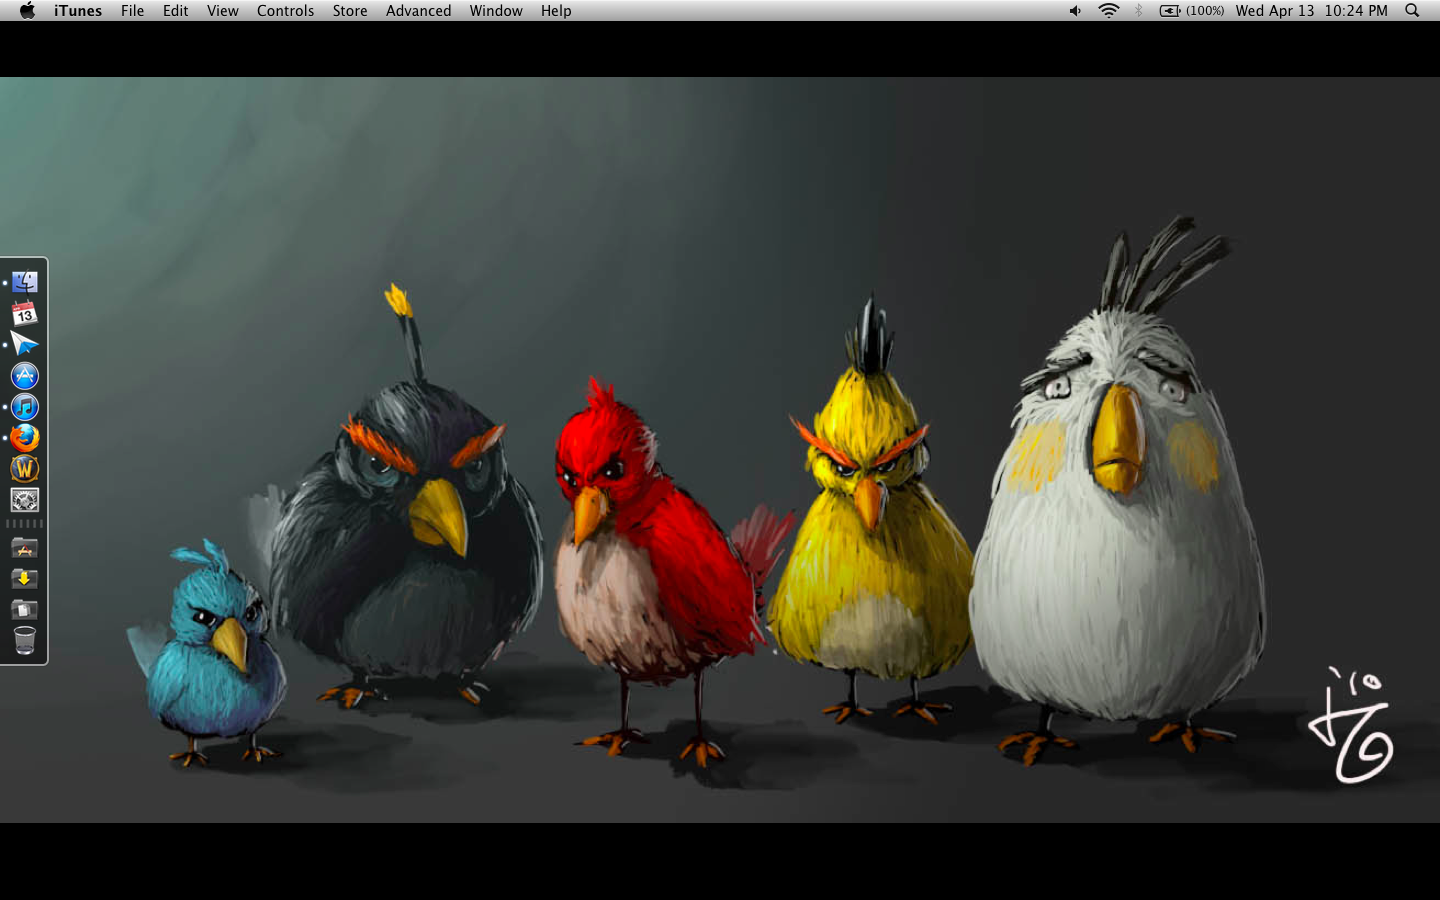Image resolution: width=1440 pixels, height=900 pixels.
Task: Open the Window menu
Action: [x=496, y=11]
